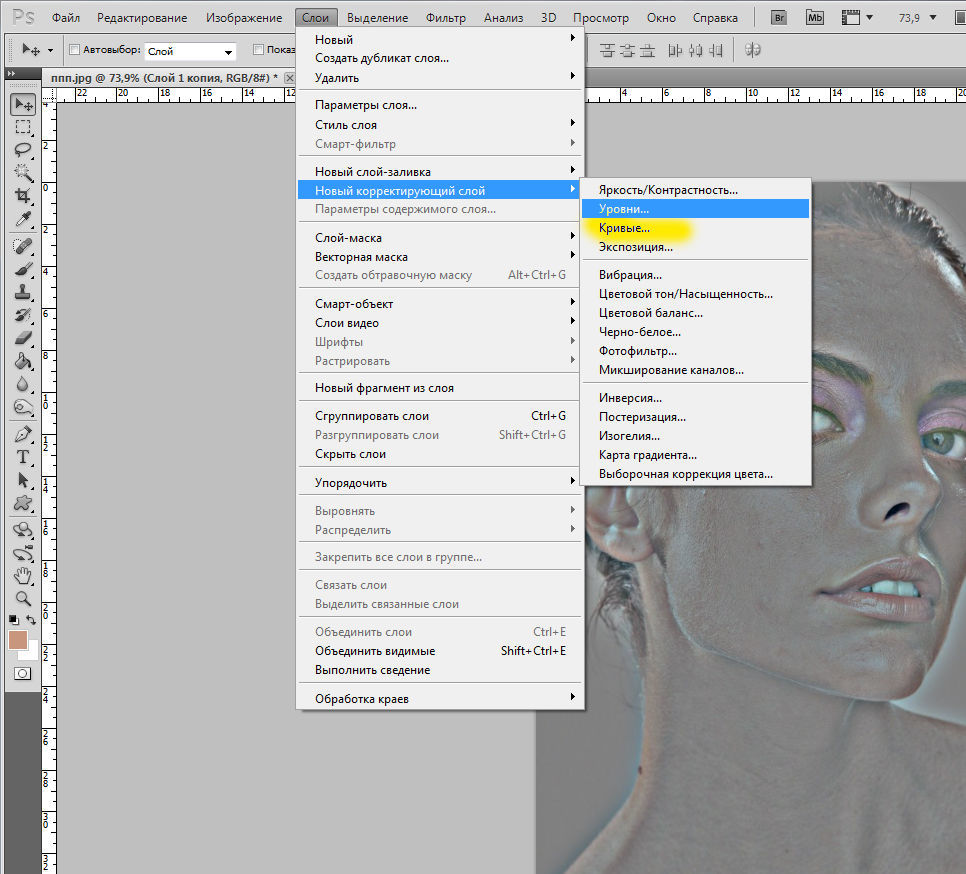Toggle the Показ transform controls checkbox

click(x=258, y=49)
